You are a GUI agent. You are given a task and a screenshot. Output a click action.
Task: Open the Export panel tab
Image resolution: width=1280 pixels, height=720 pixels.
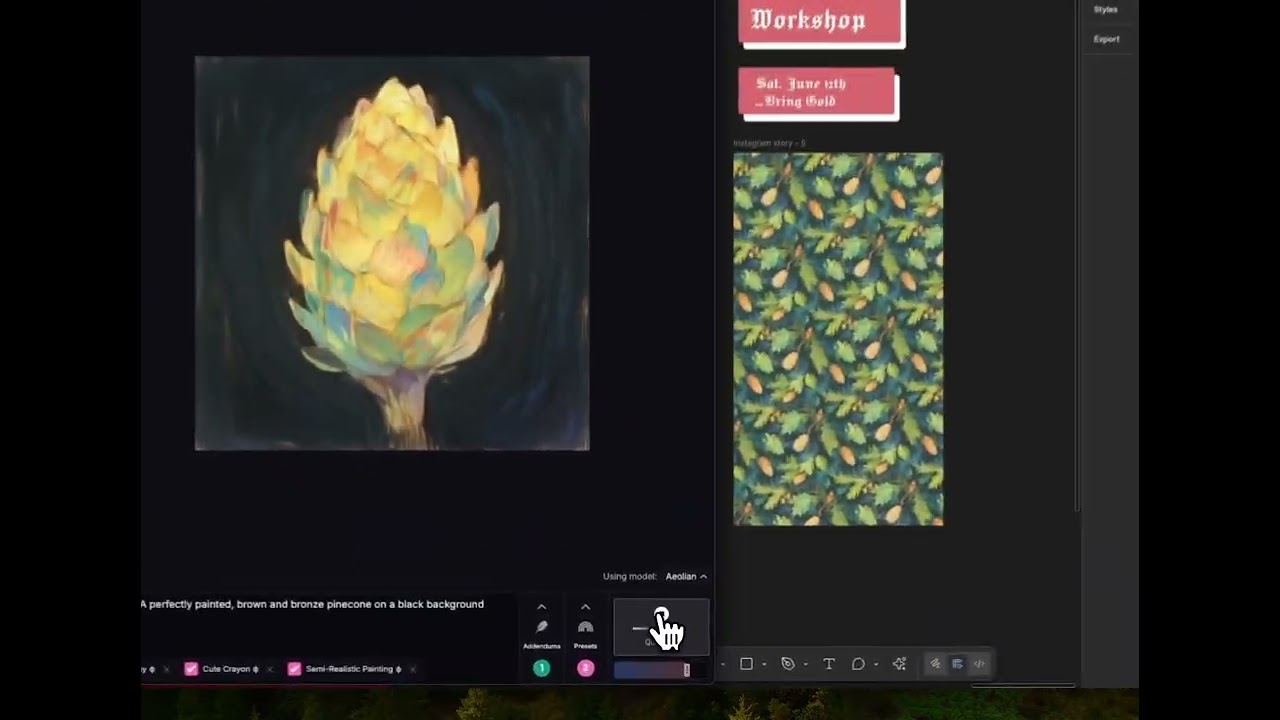pos(1107,39)
